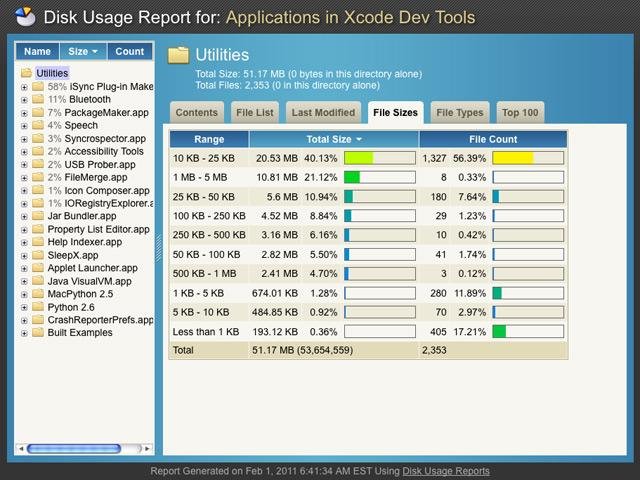640x480 pixels.
Task: Expand the Icon Composer.app node
Action: [x=24, y=191]
